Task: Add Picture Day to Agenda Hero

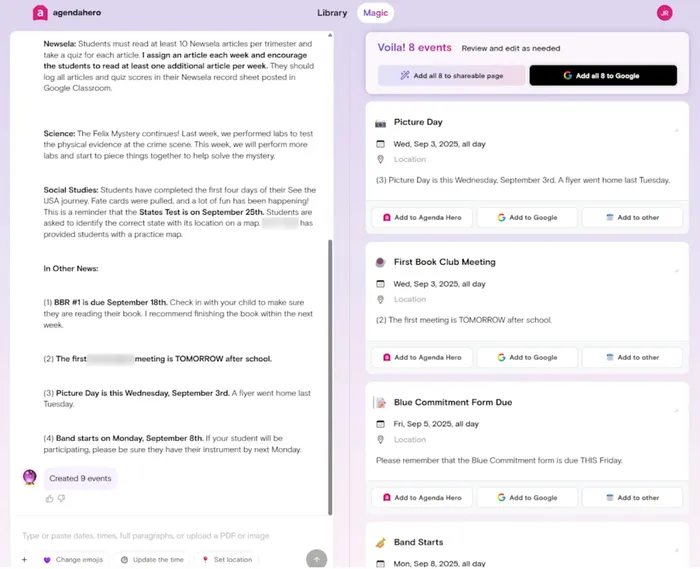Action: click(421, 217)
